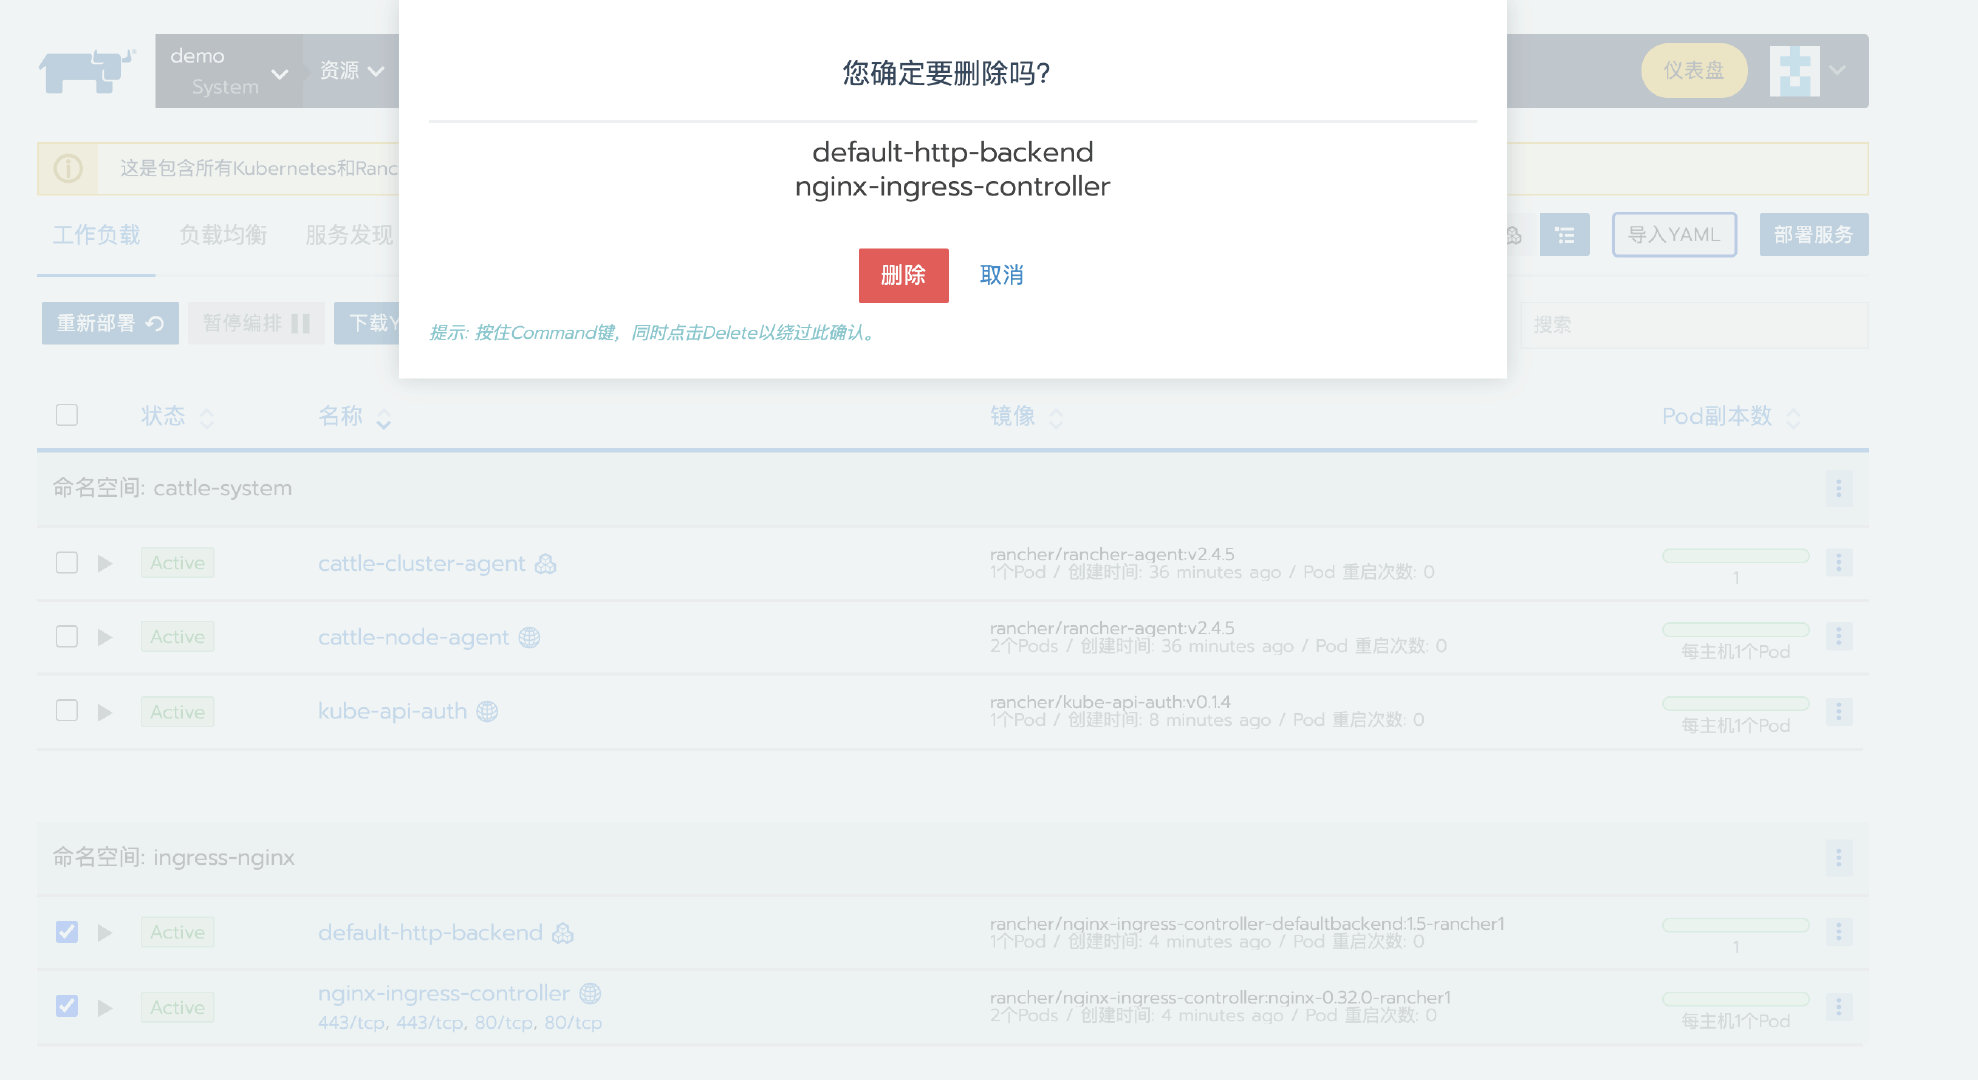Screen dimensions: 1978x1080
Task: Open kebab menu for cattle-cluster-agent row
Action: (1838, 563)
